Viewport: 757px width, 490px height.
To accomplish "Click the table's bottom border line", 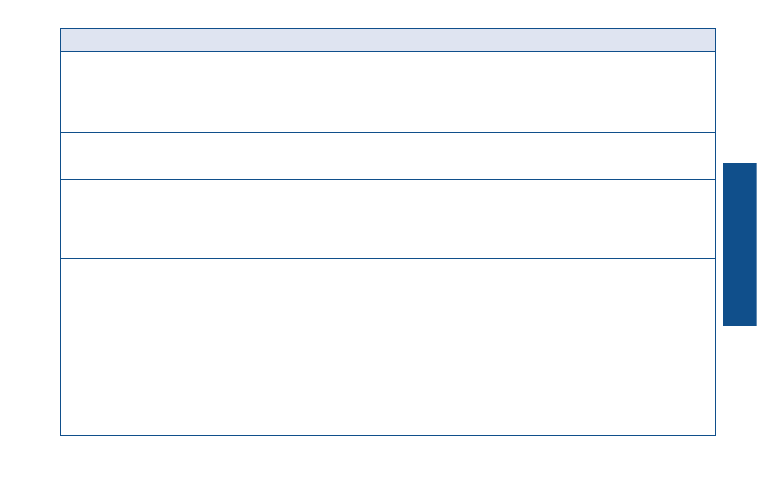I will [x=388, y=435].
